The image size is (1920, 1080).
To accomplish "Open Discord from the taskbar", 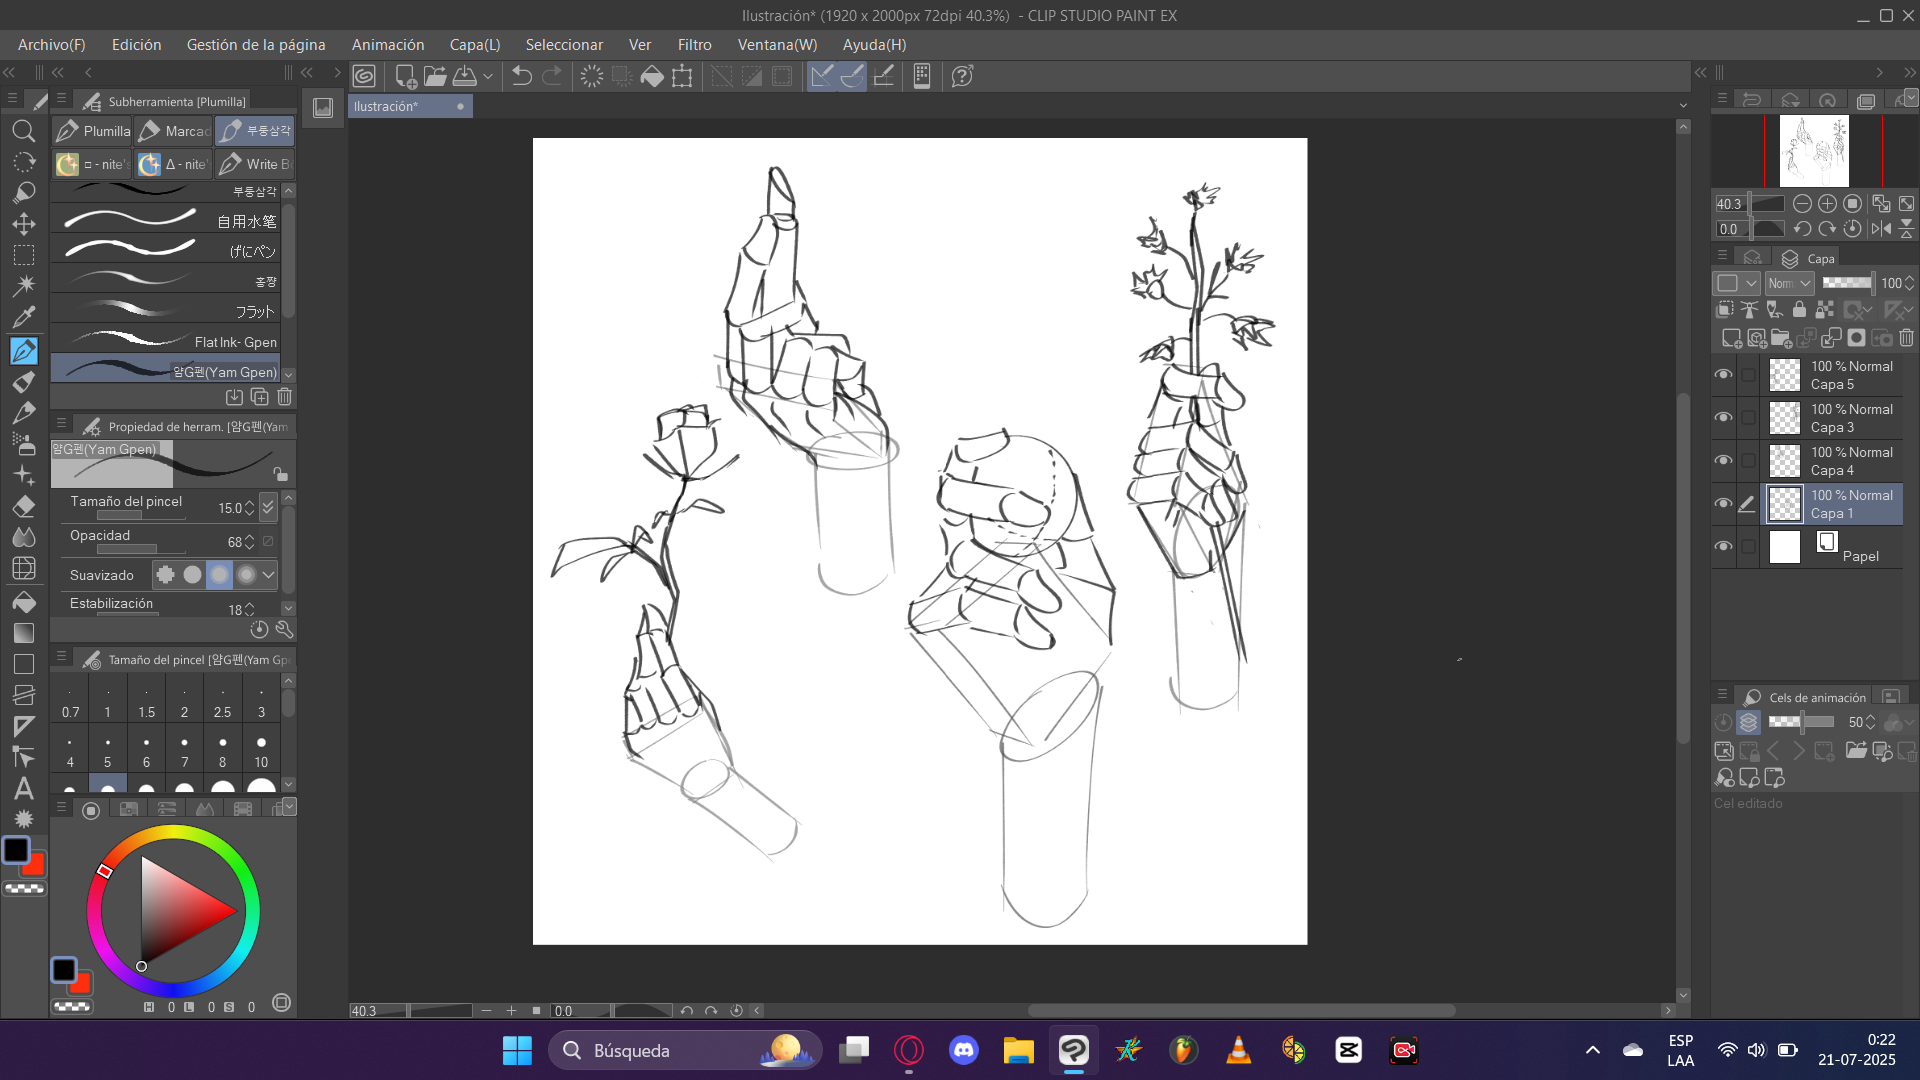I will point(963,1050).
